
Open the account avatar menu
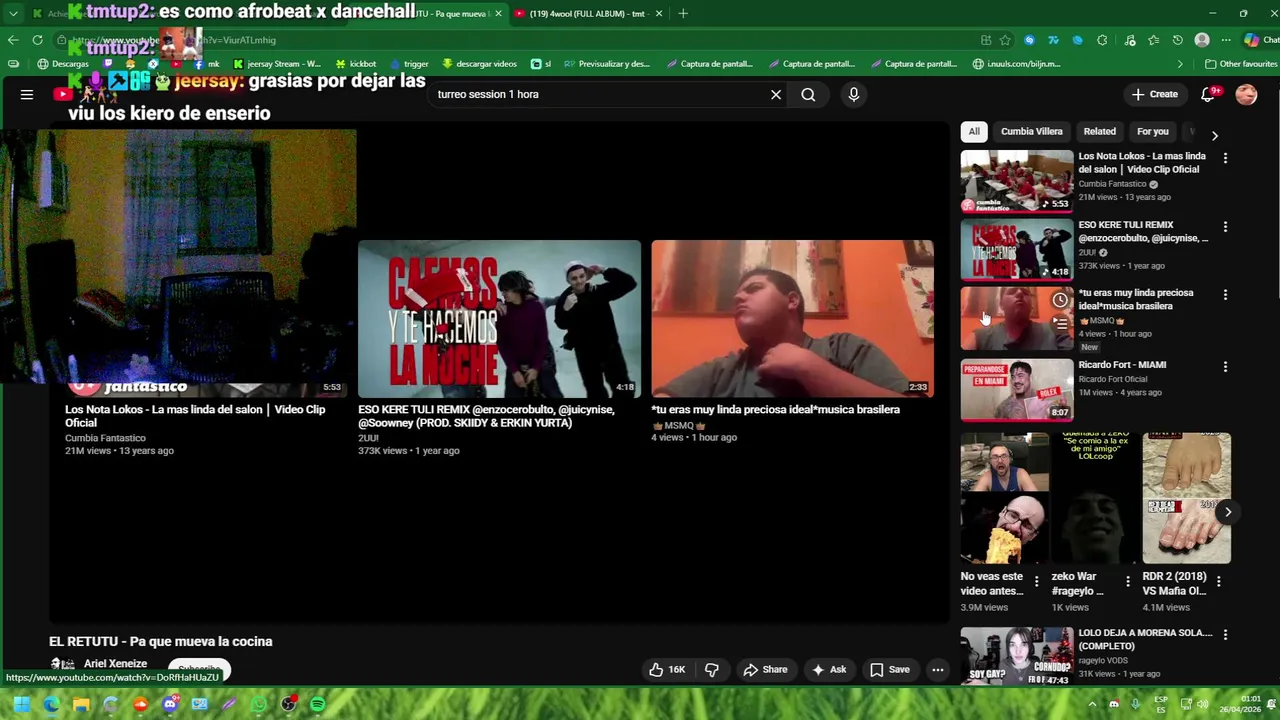coord(1246,94)
